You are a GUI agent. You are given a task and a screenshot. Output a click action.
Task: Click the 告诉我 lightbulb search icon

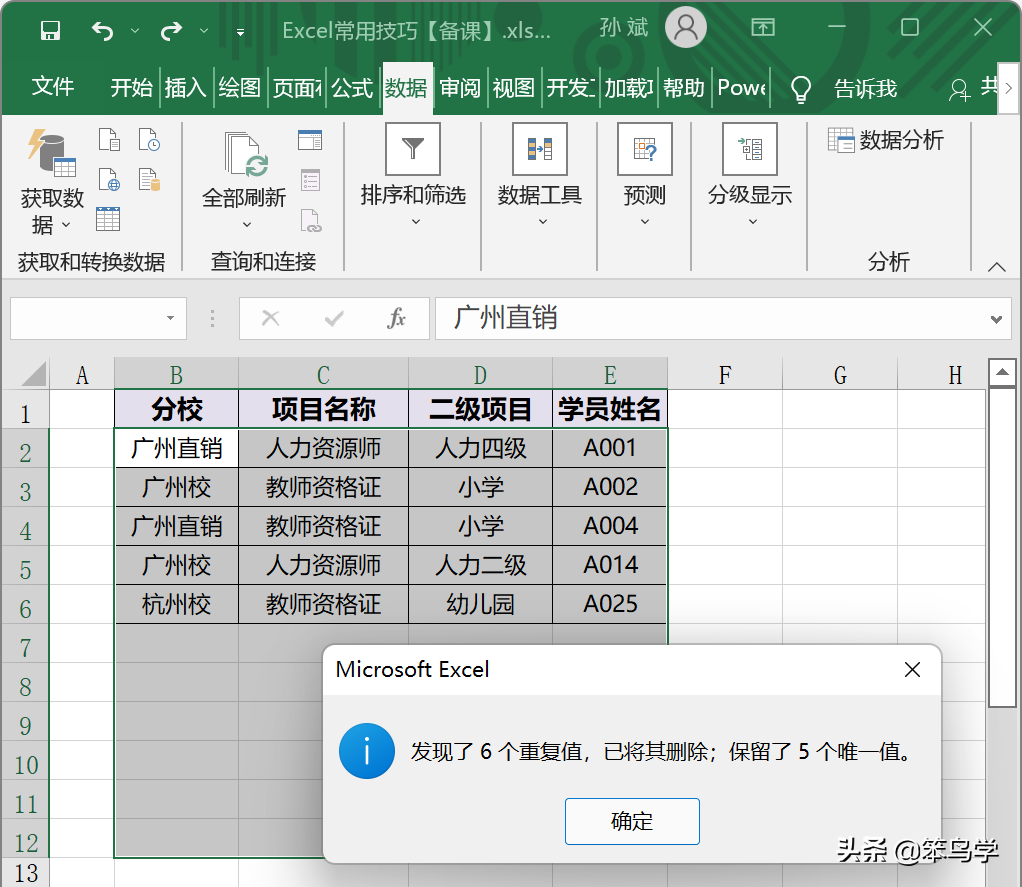click(x=800, y=89)
